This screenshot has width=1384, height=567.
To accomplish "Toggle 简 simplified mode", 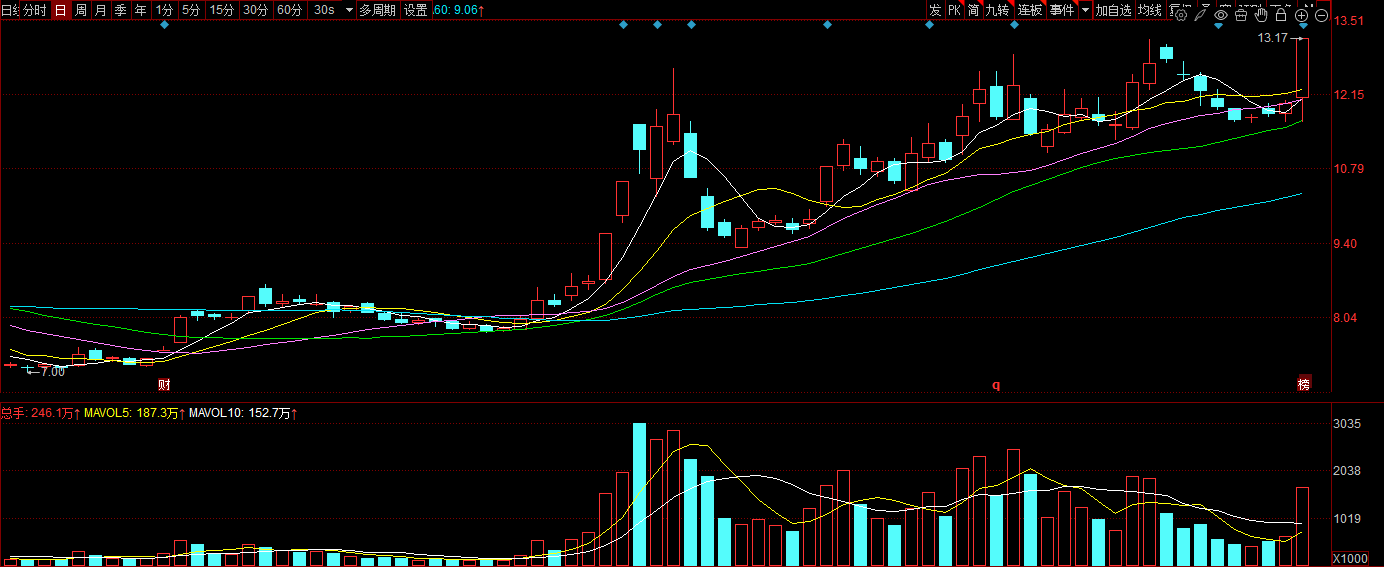I will click(973, 10).
